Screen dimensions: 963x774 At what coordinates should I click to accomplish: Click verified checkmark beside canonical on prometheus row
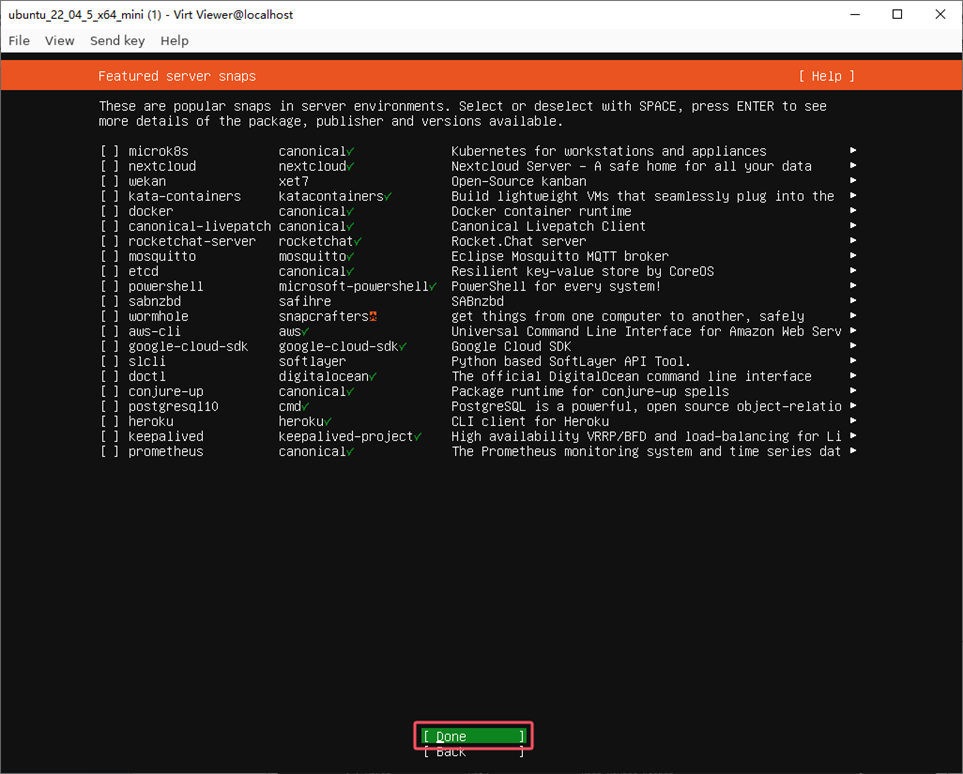click(350, 452)
